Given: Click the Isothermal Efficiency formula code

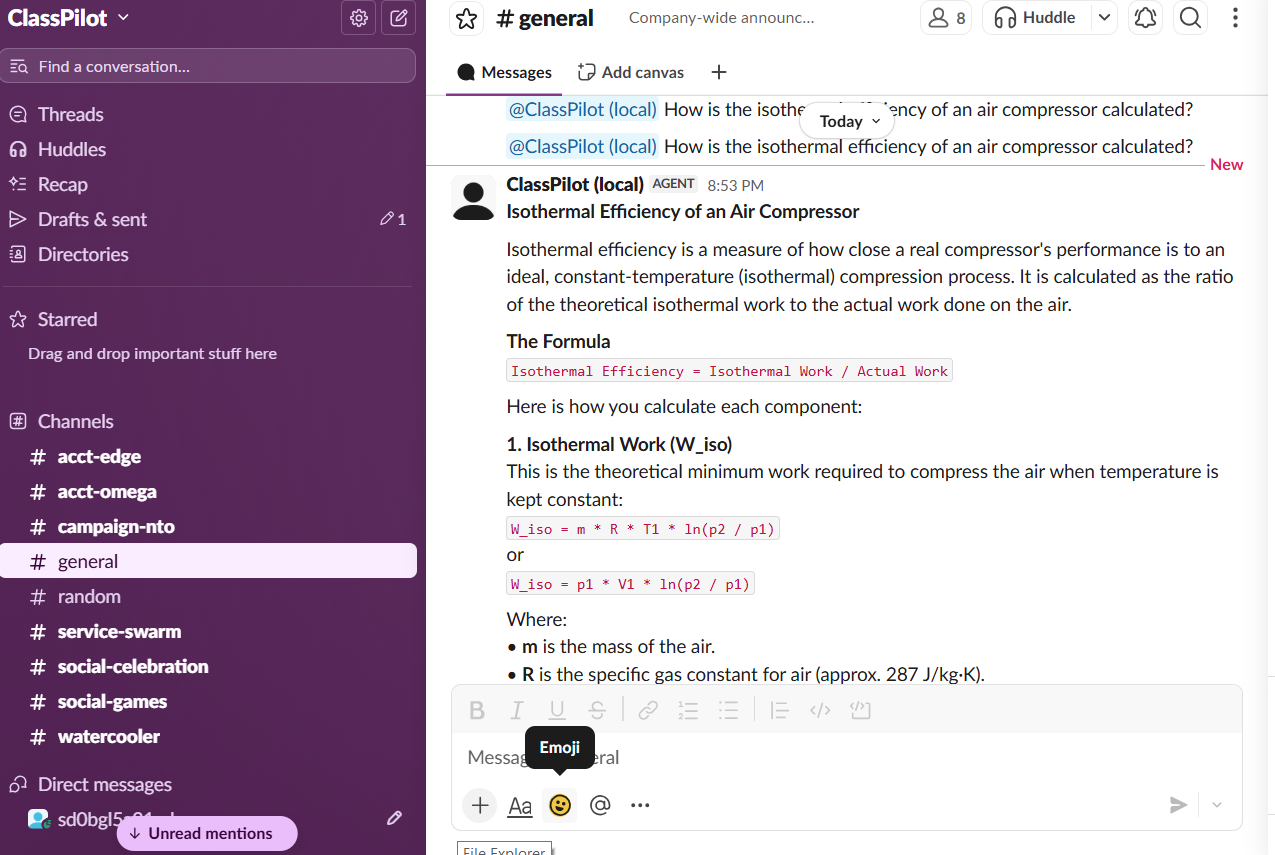Looking at the screenshot, I should click(729, 371).
